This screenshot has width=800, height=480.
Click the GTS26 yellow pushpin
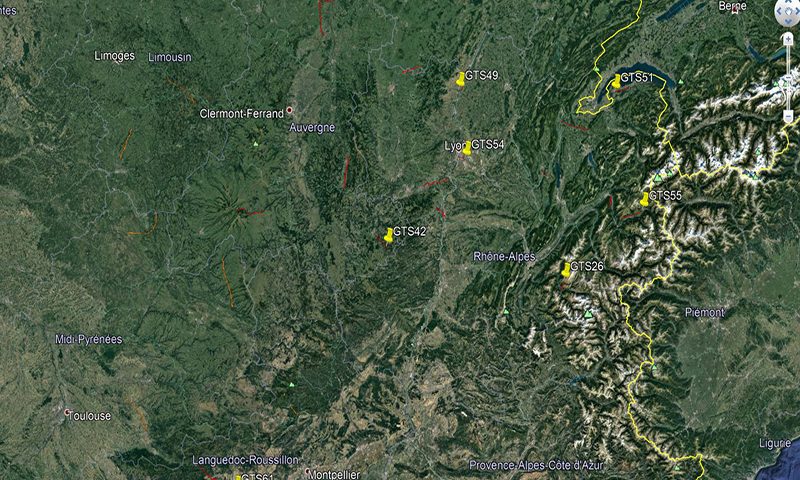(x=566, y=270)
